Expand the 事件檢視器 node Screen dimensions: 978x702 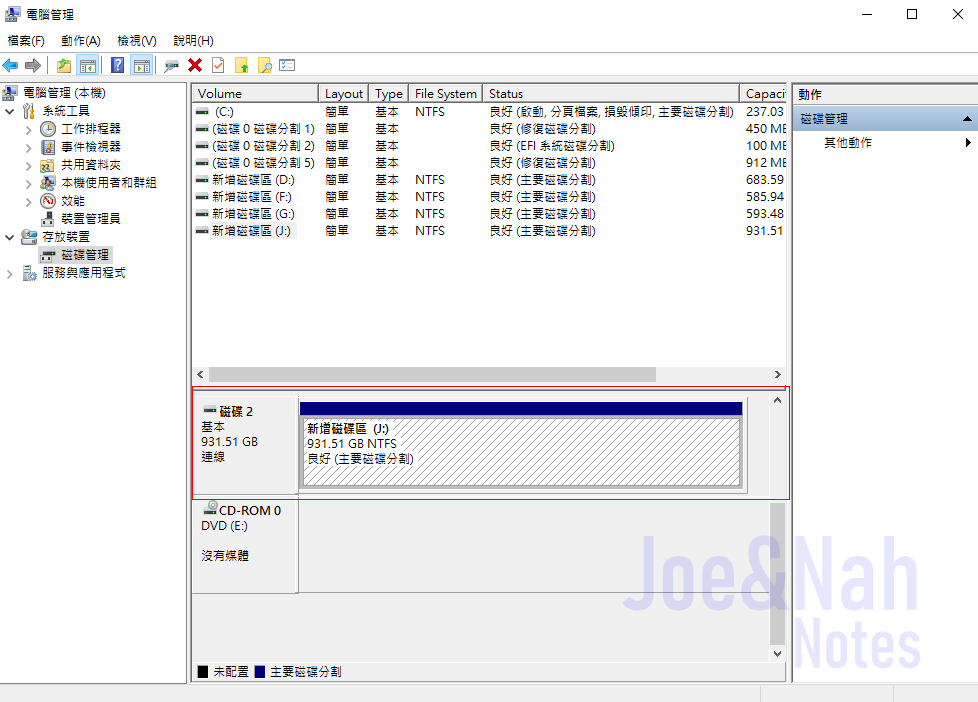(x=29, y=148)
